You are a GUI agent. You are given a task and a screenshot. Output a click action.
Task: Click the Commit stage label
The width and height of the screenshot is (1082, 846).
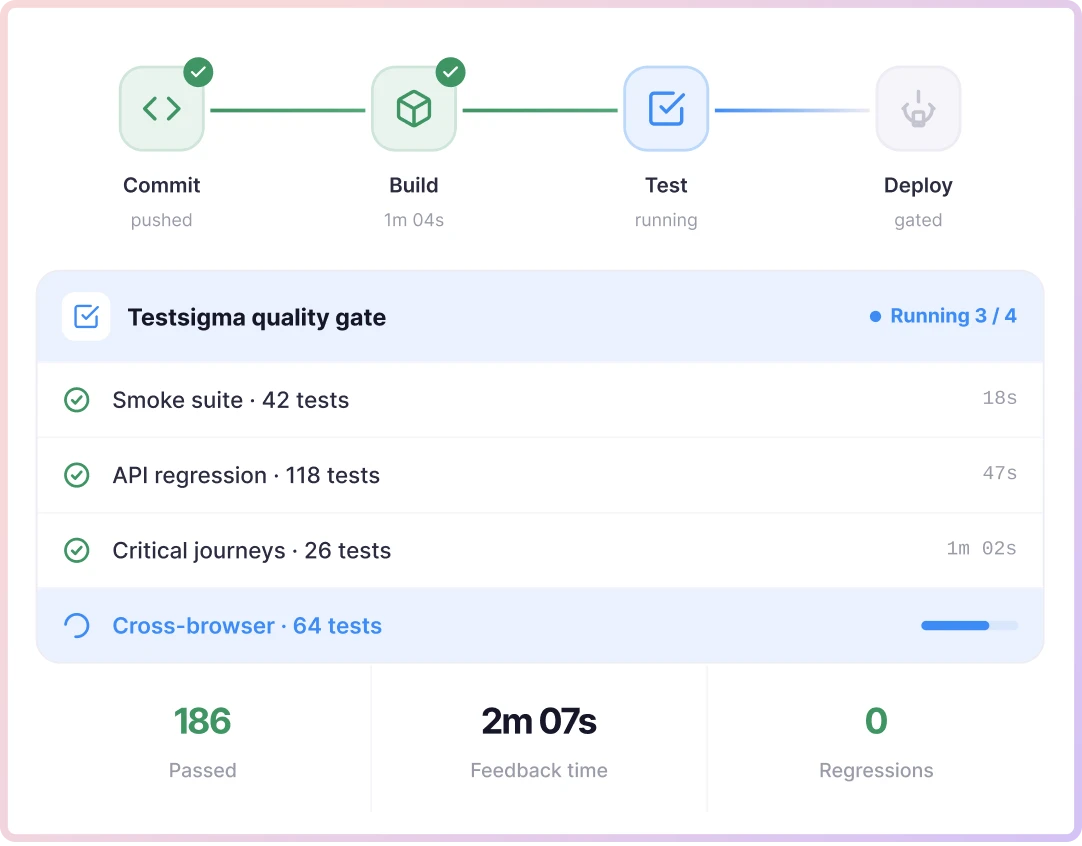[x=161, y=185]
